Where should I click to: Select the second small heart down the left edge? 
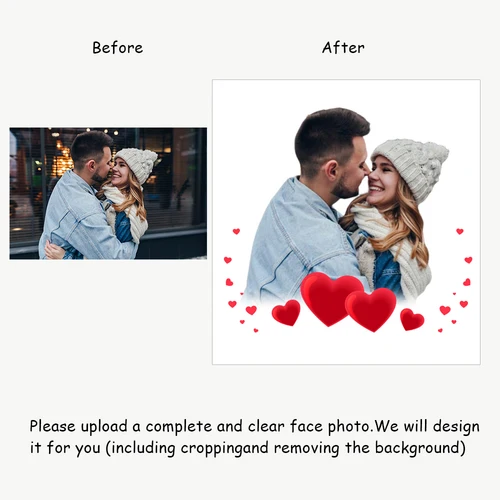pyautogui.click(x=228, y=260)
